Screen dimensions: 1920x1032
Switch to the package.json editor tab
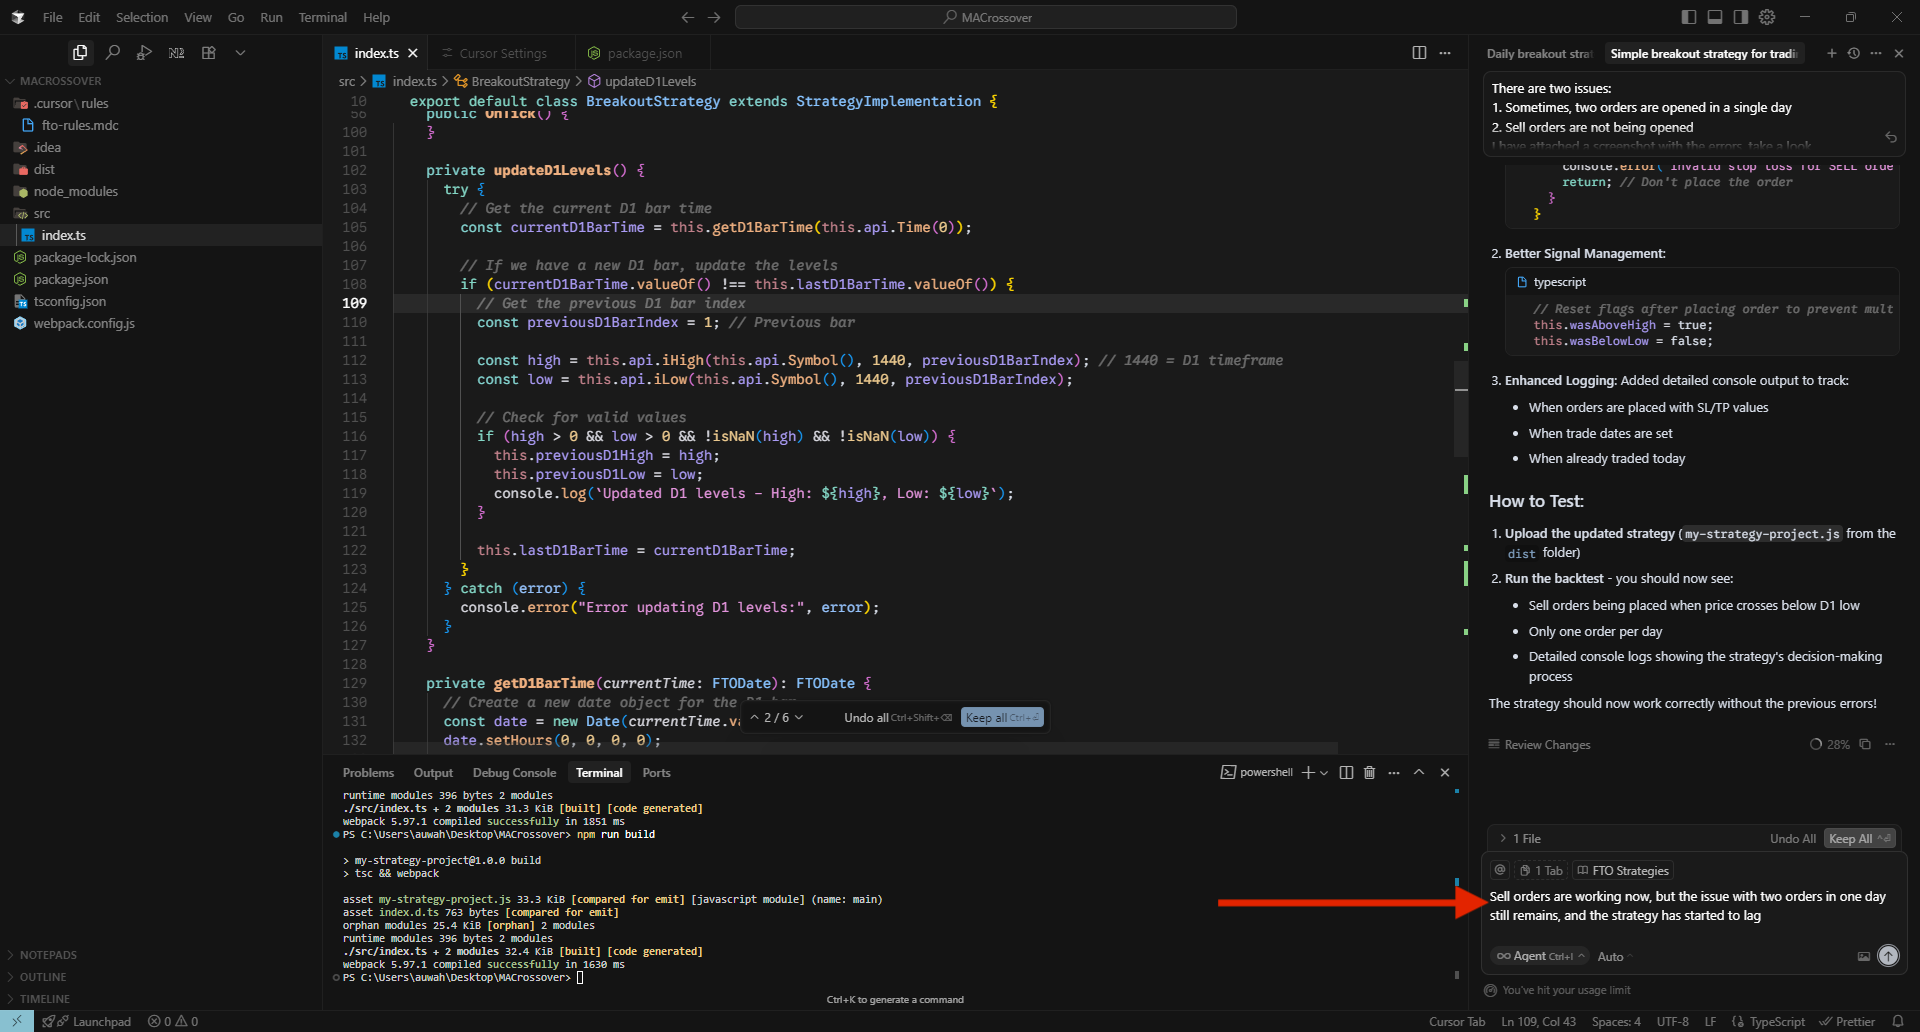644,54
